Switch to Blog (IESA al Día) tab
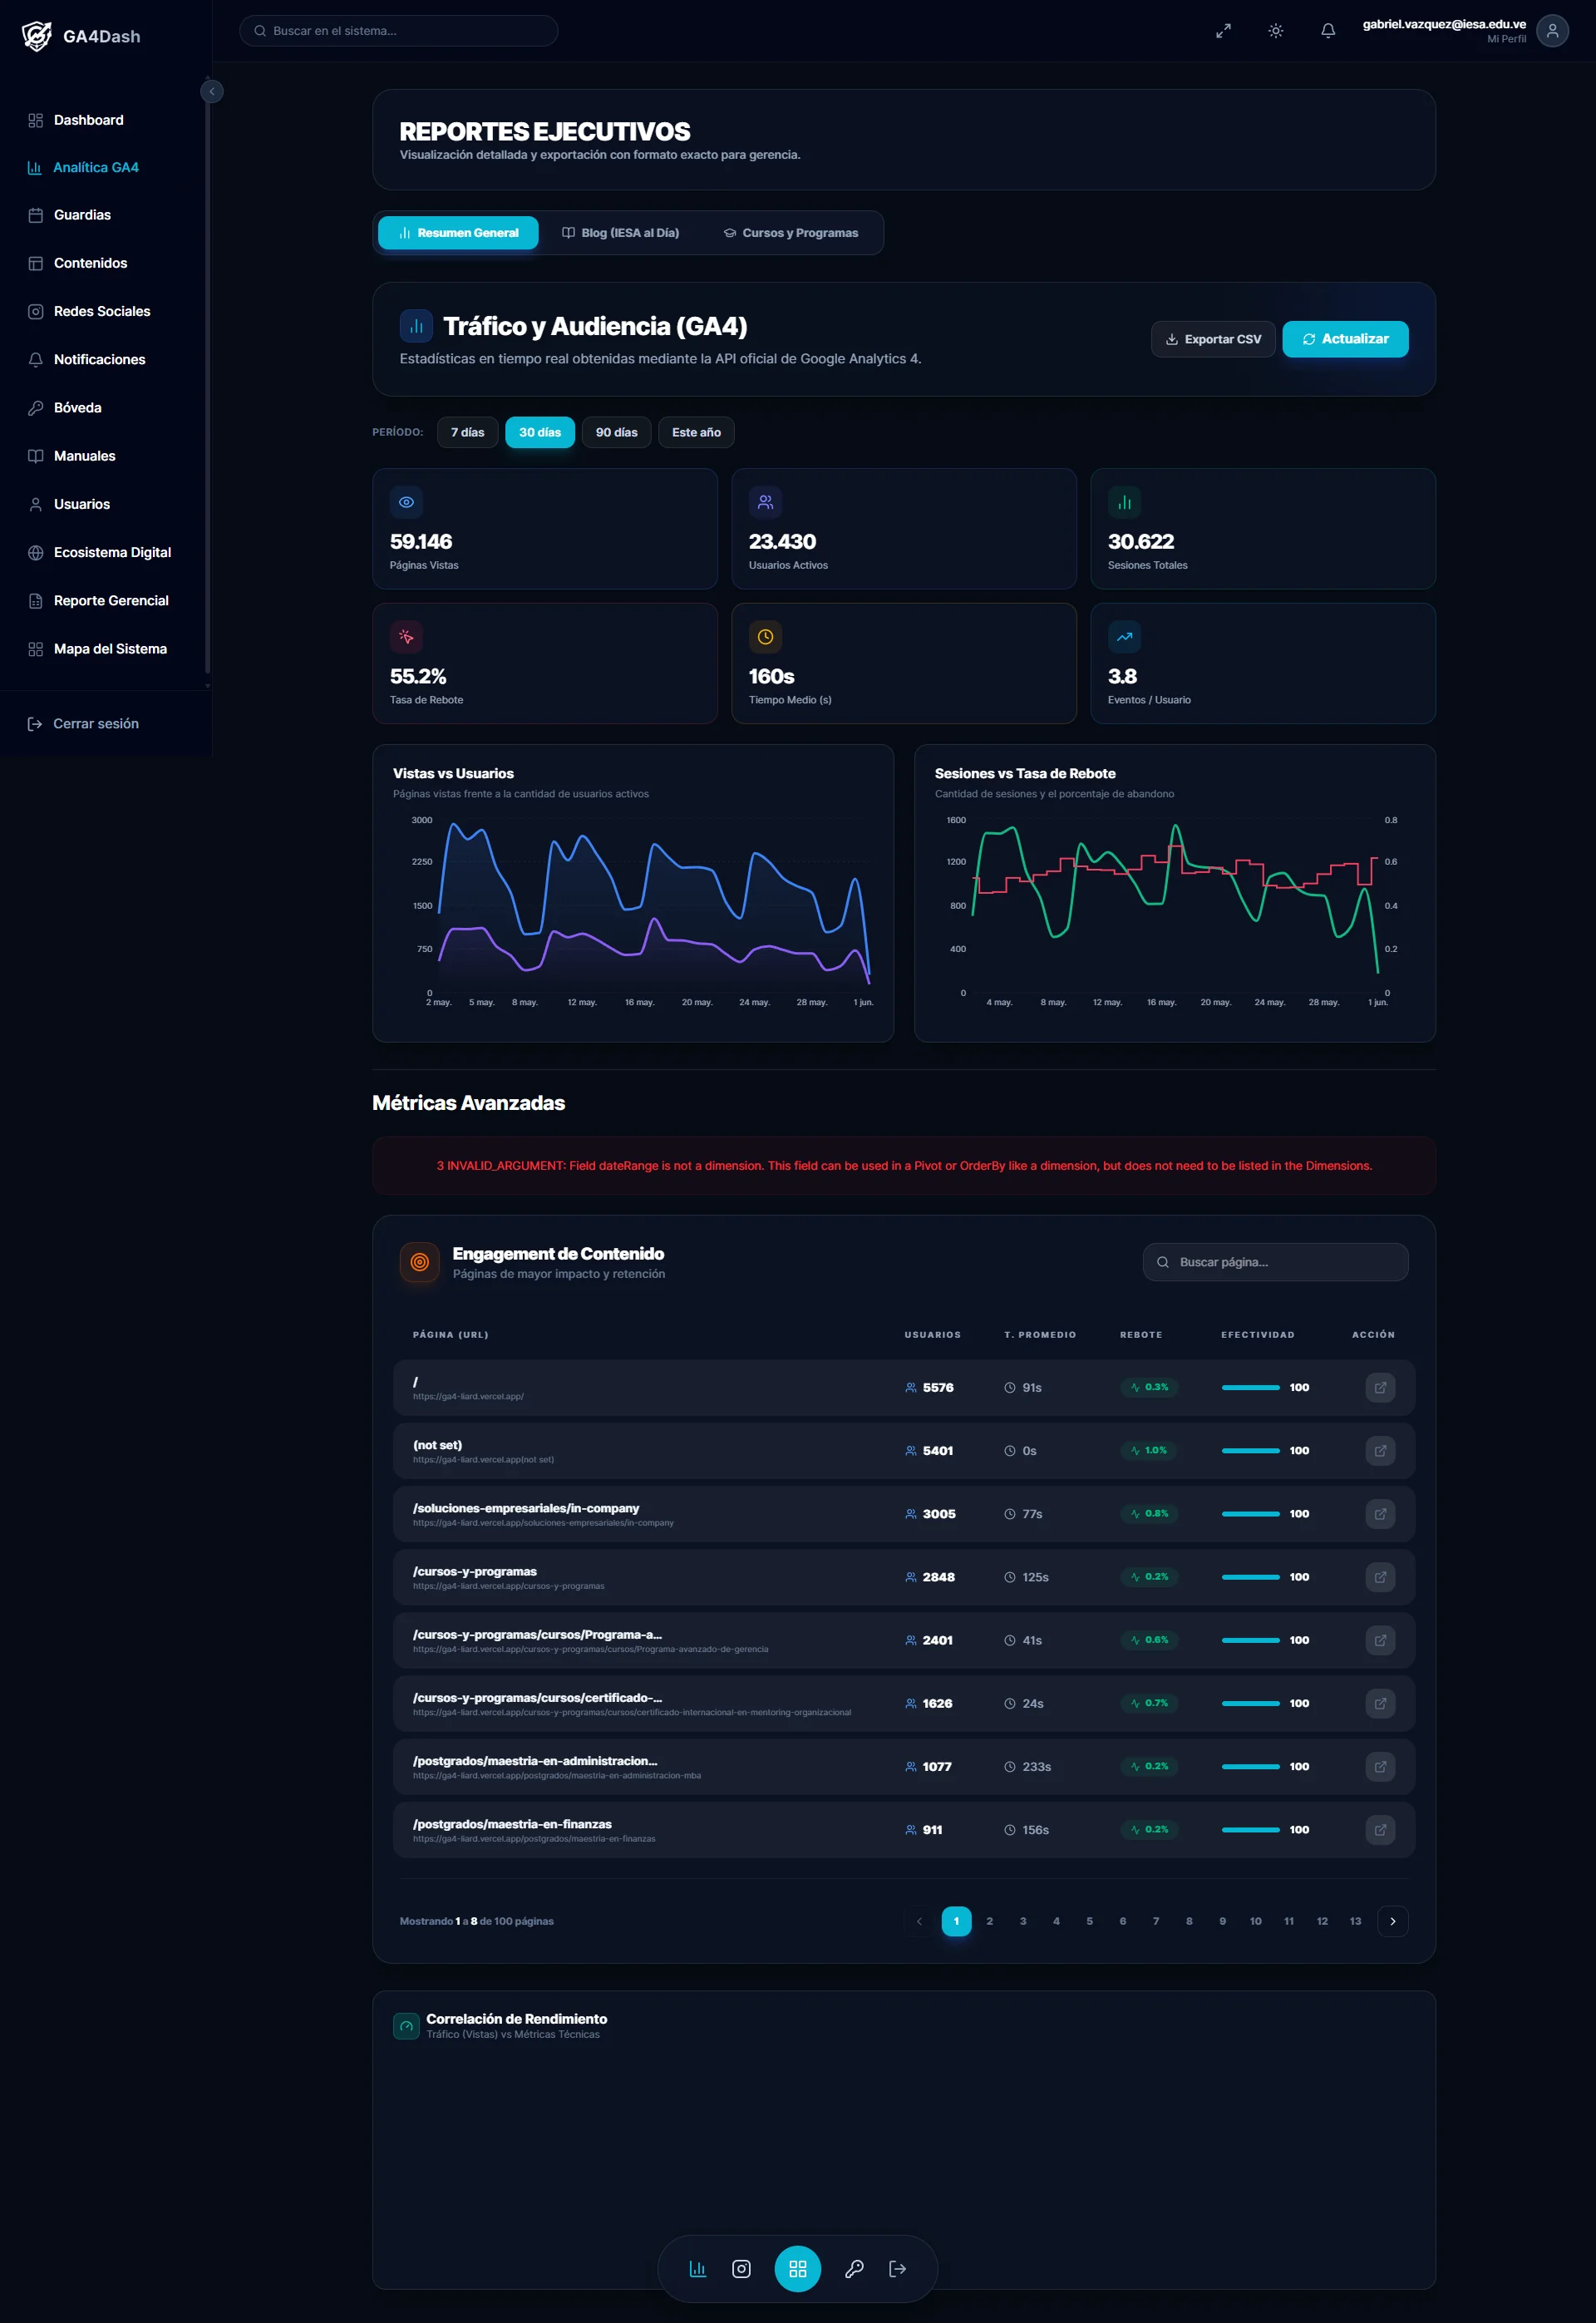 point(620,233)
